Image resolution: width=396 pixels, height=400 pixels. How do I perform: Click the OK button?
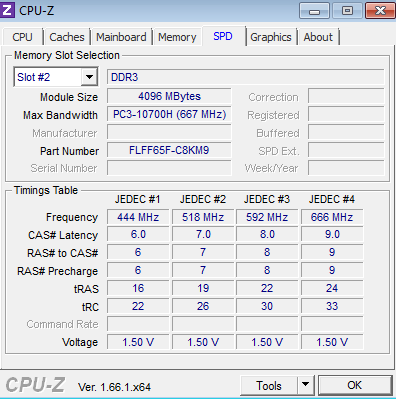click(x=355, y=385)
